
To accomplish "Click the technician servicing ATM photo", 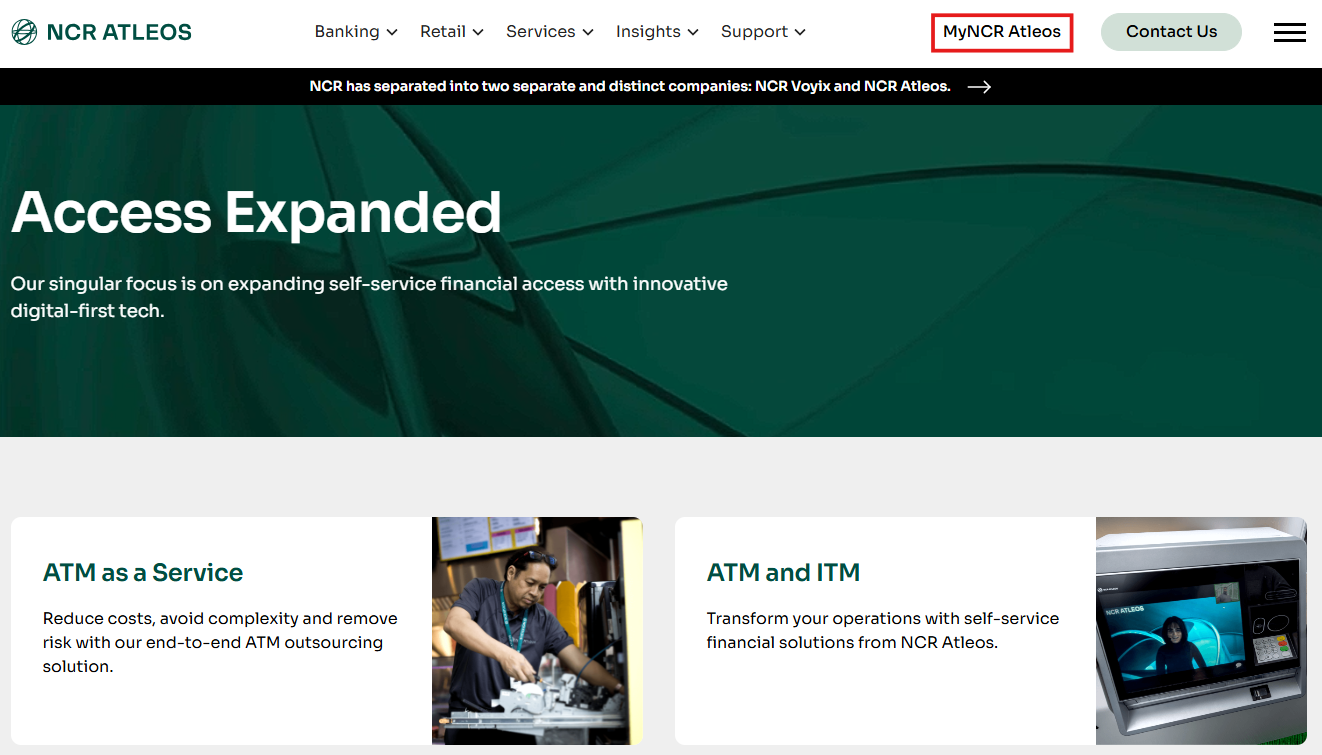I will 537,631.
